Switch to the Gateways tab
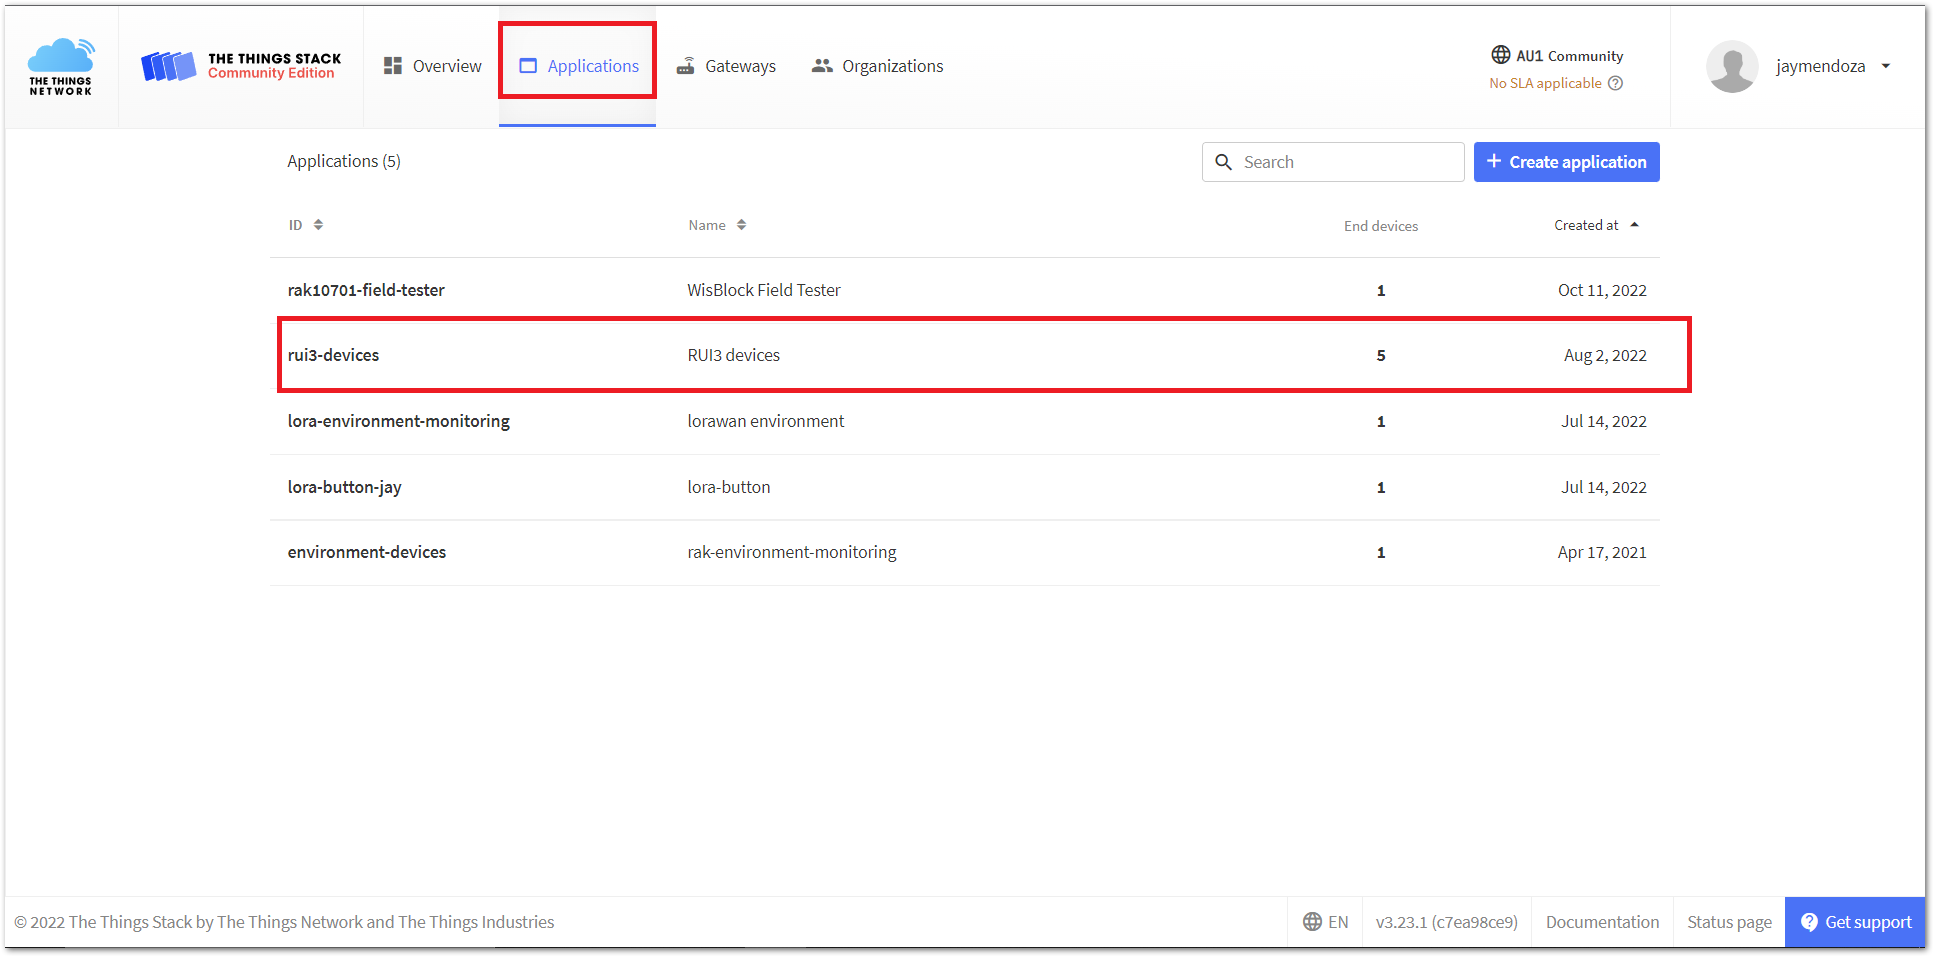1934x957 pixels. pos(726,66)
